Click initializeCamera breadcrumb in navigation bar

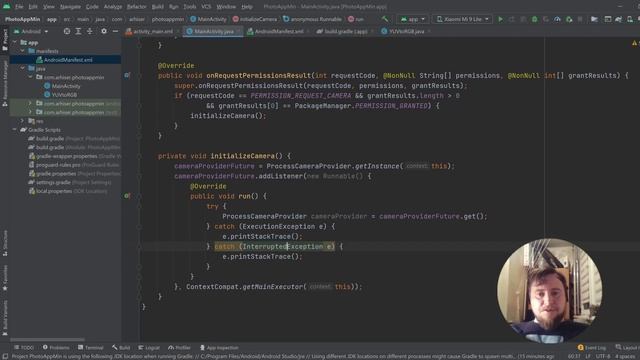point(255,19)
